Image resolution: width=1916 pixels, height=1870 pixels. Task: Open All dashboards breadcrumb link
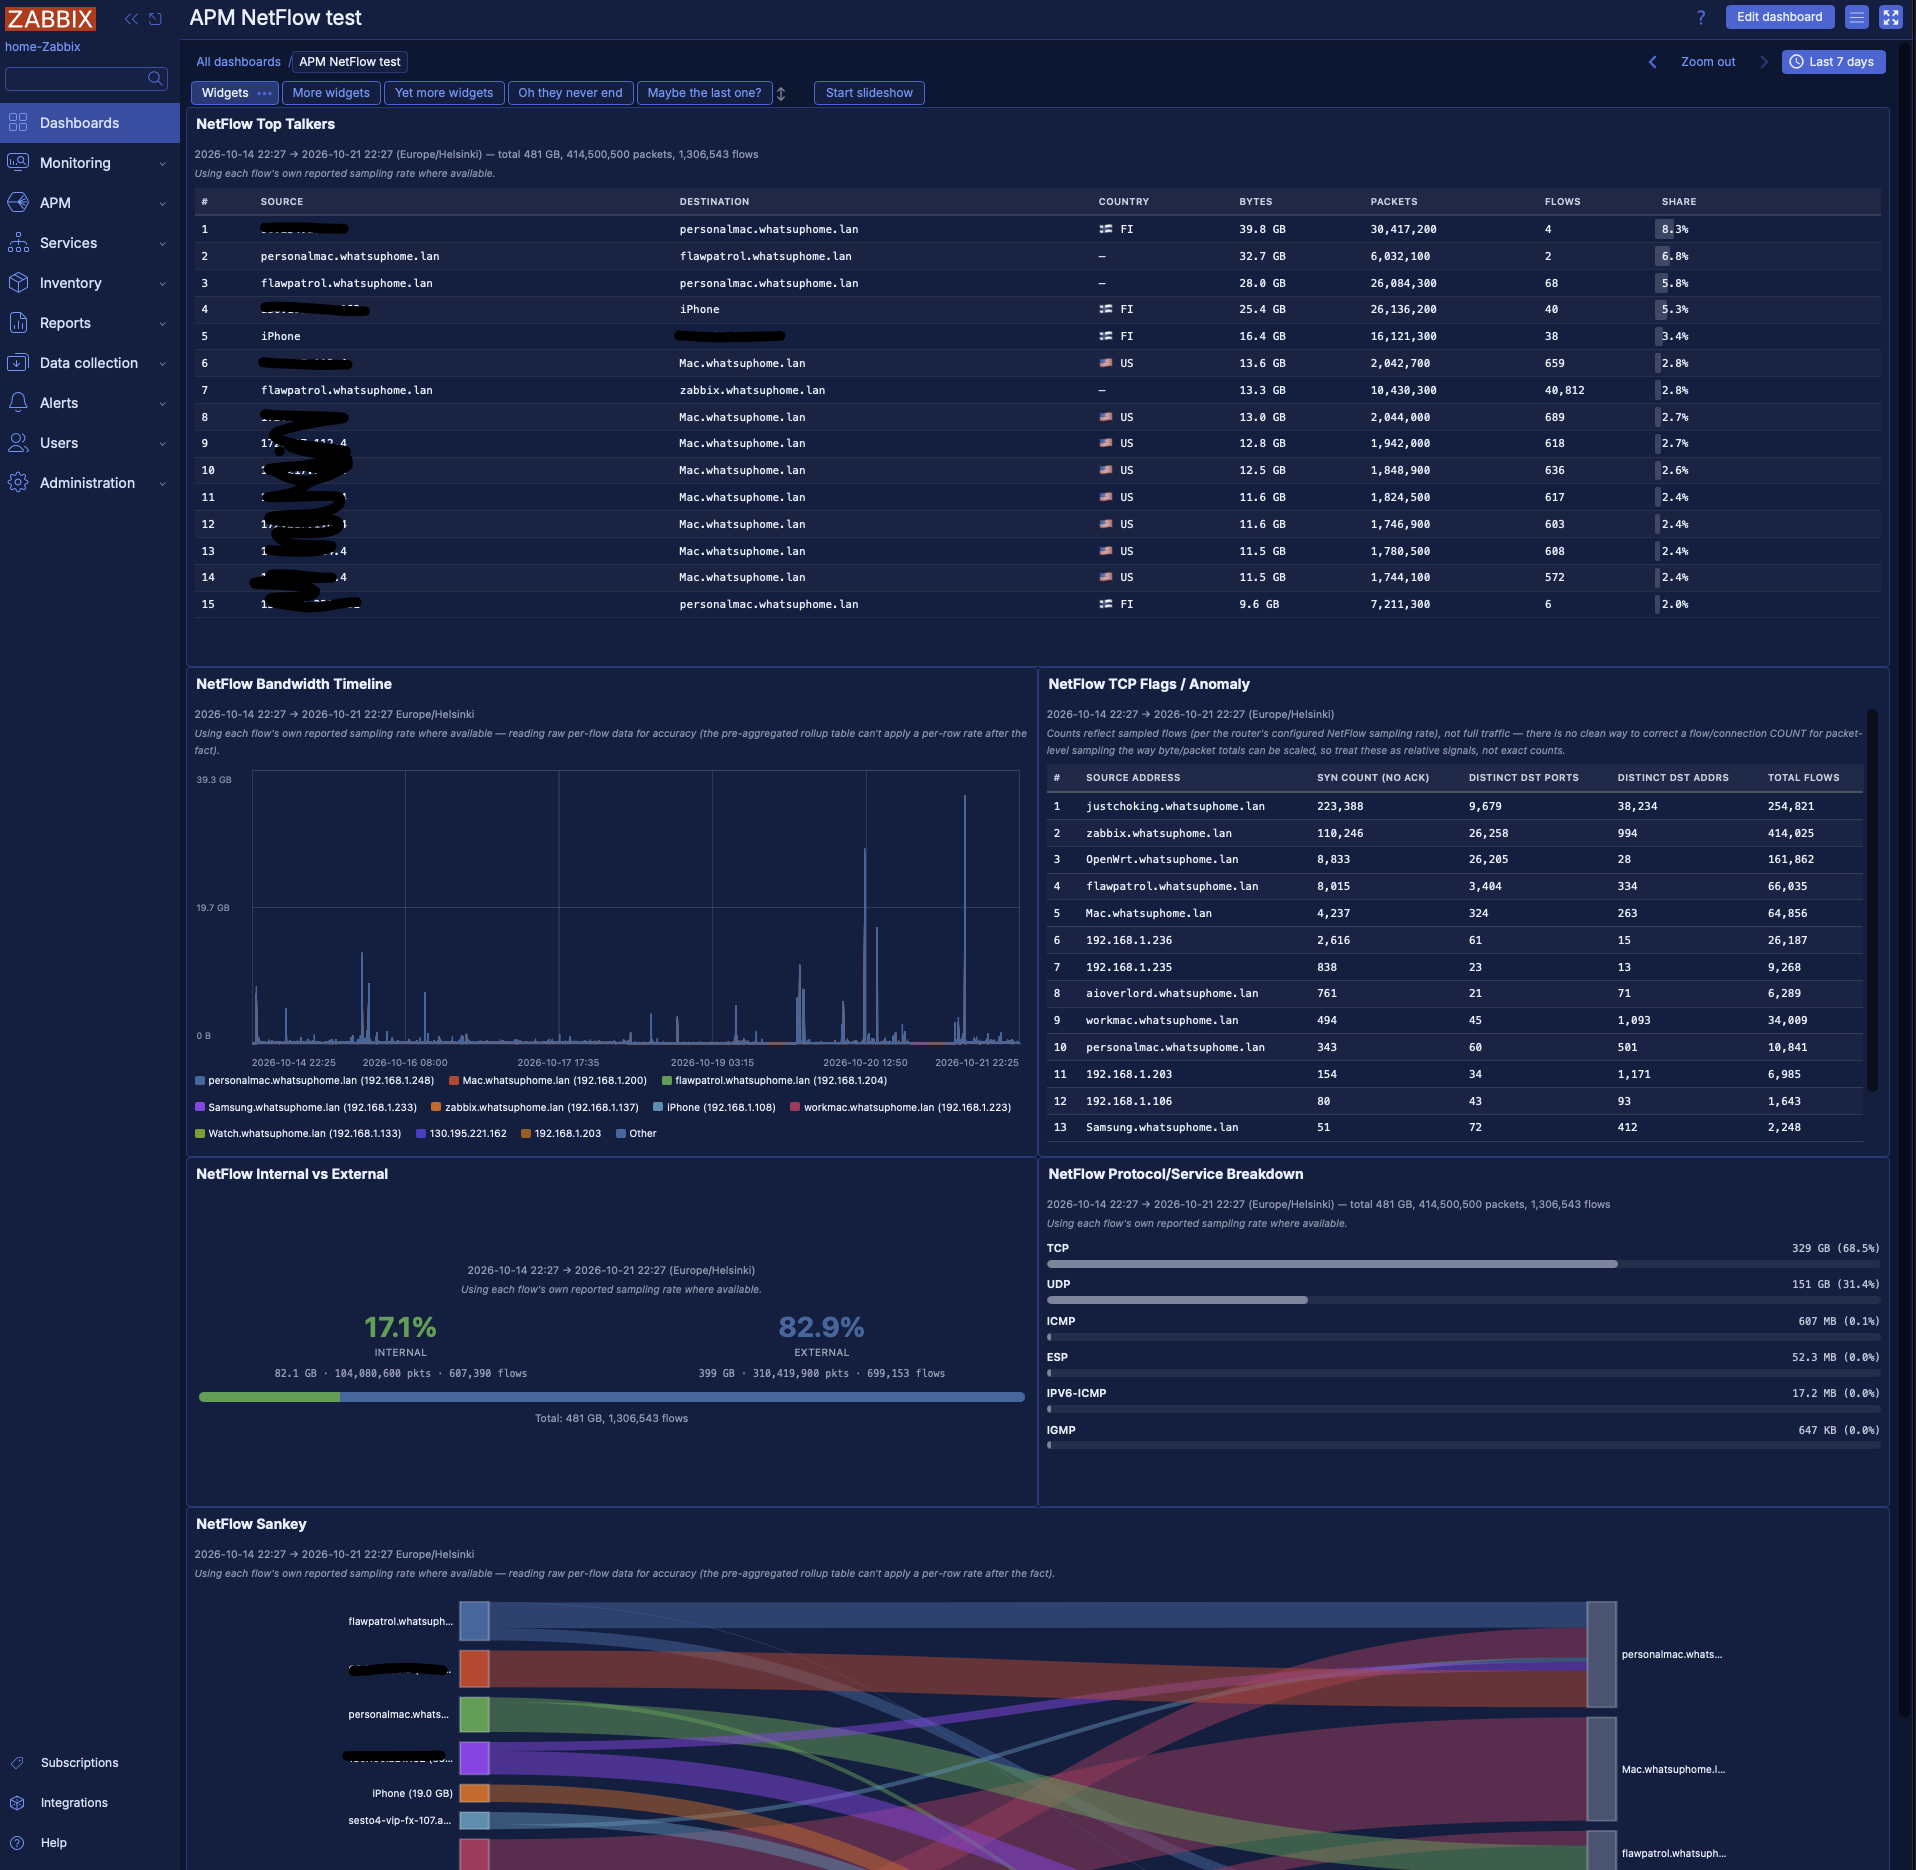(x=238, y=62)
